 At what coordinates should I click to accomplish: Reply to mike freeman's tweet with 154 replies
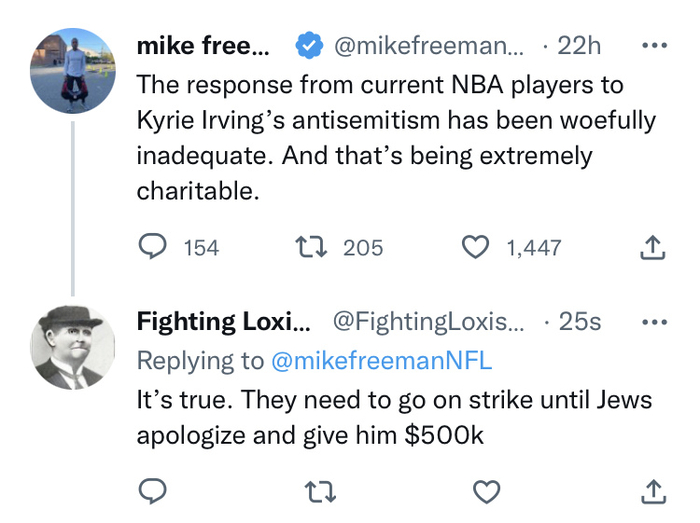click(151, 247)
